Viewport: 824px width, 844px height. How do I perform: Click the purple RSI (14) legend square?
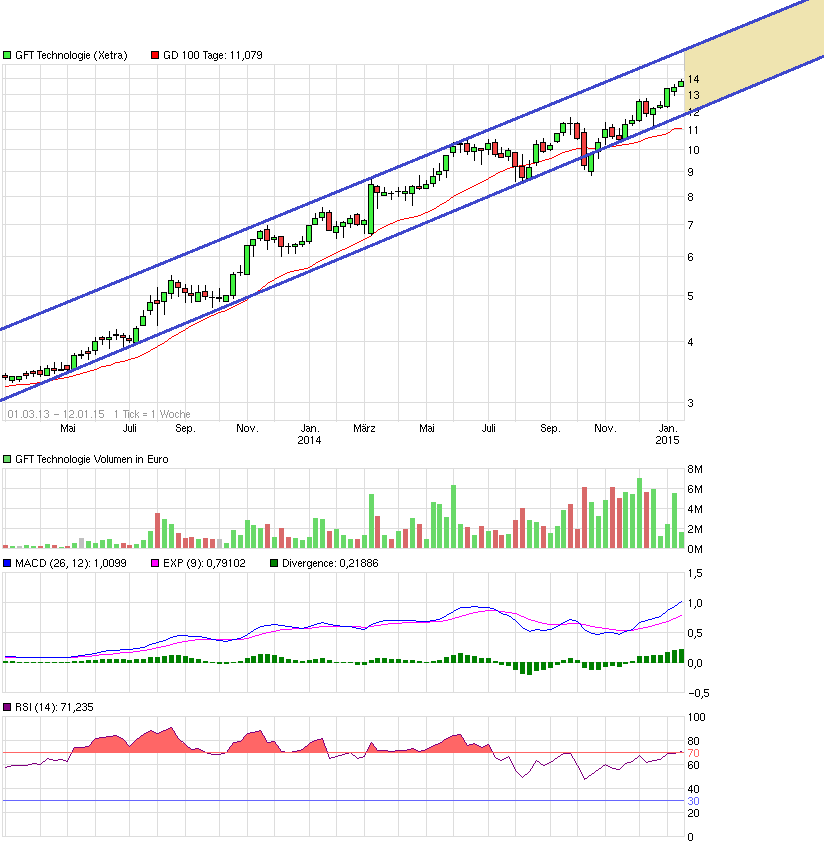tap(8, 707)
